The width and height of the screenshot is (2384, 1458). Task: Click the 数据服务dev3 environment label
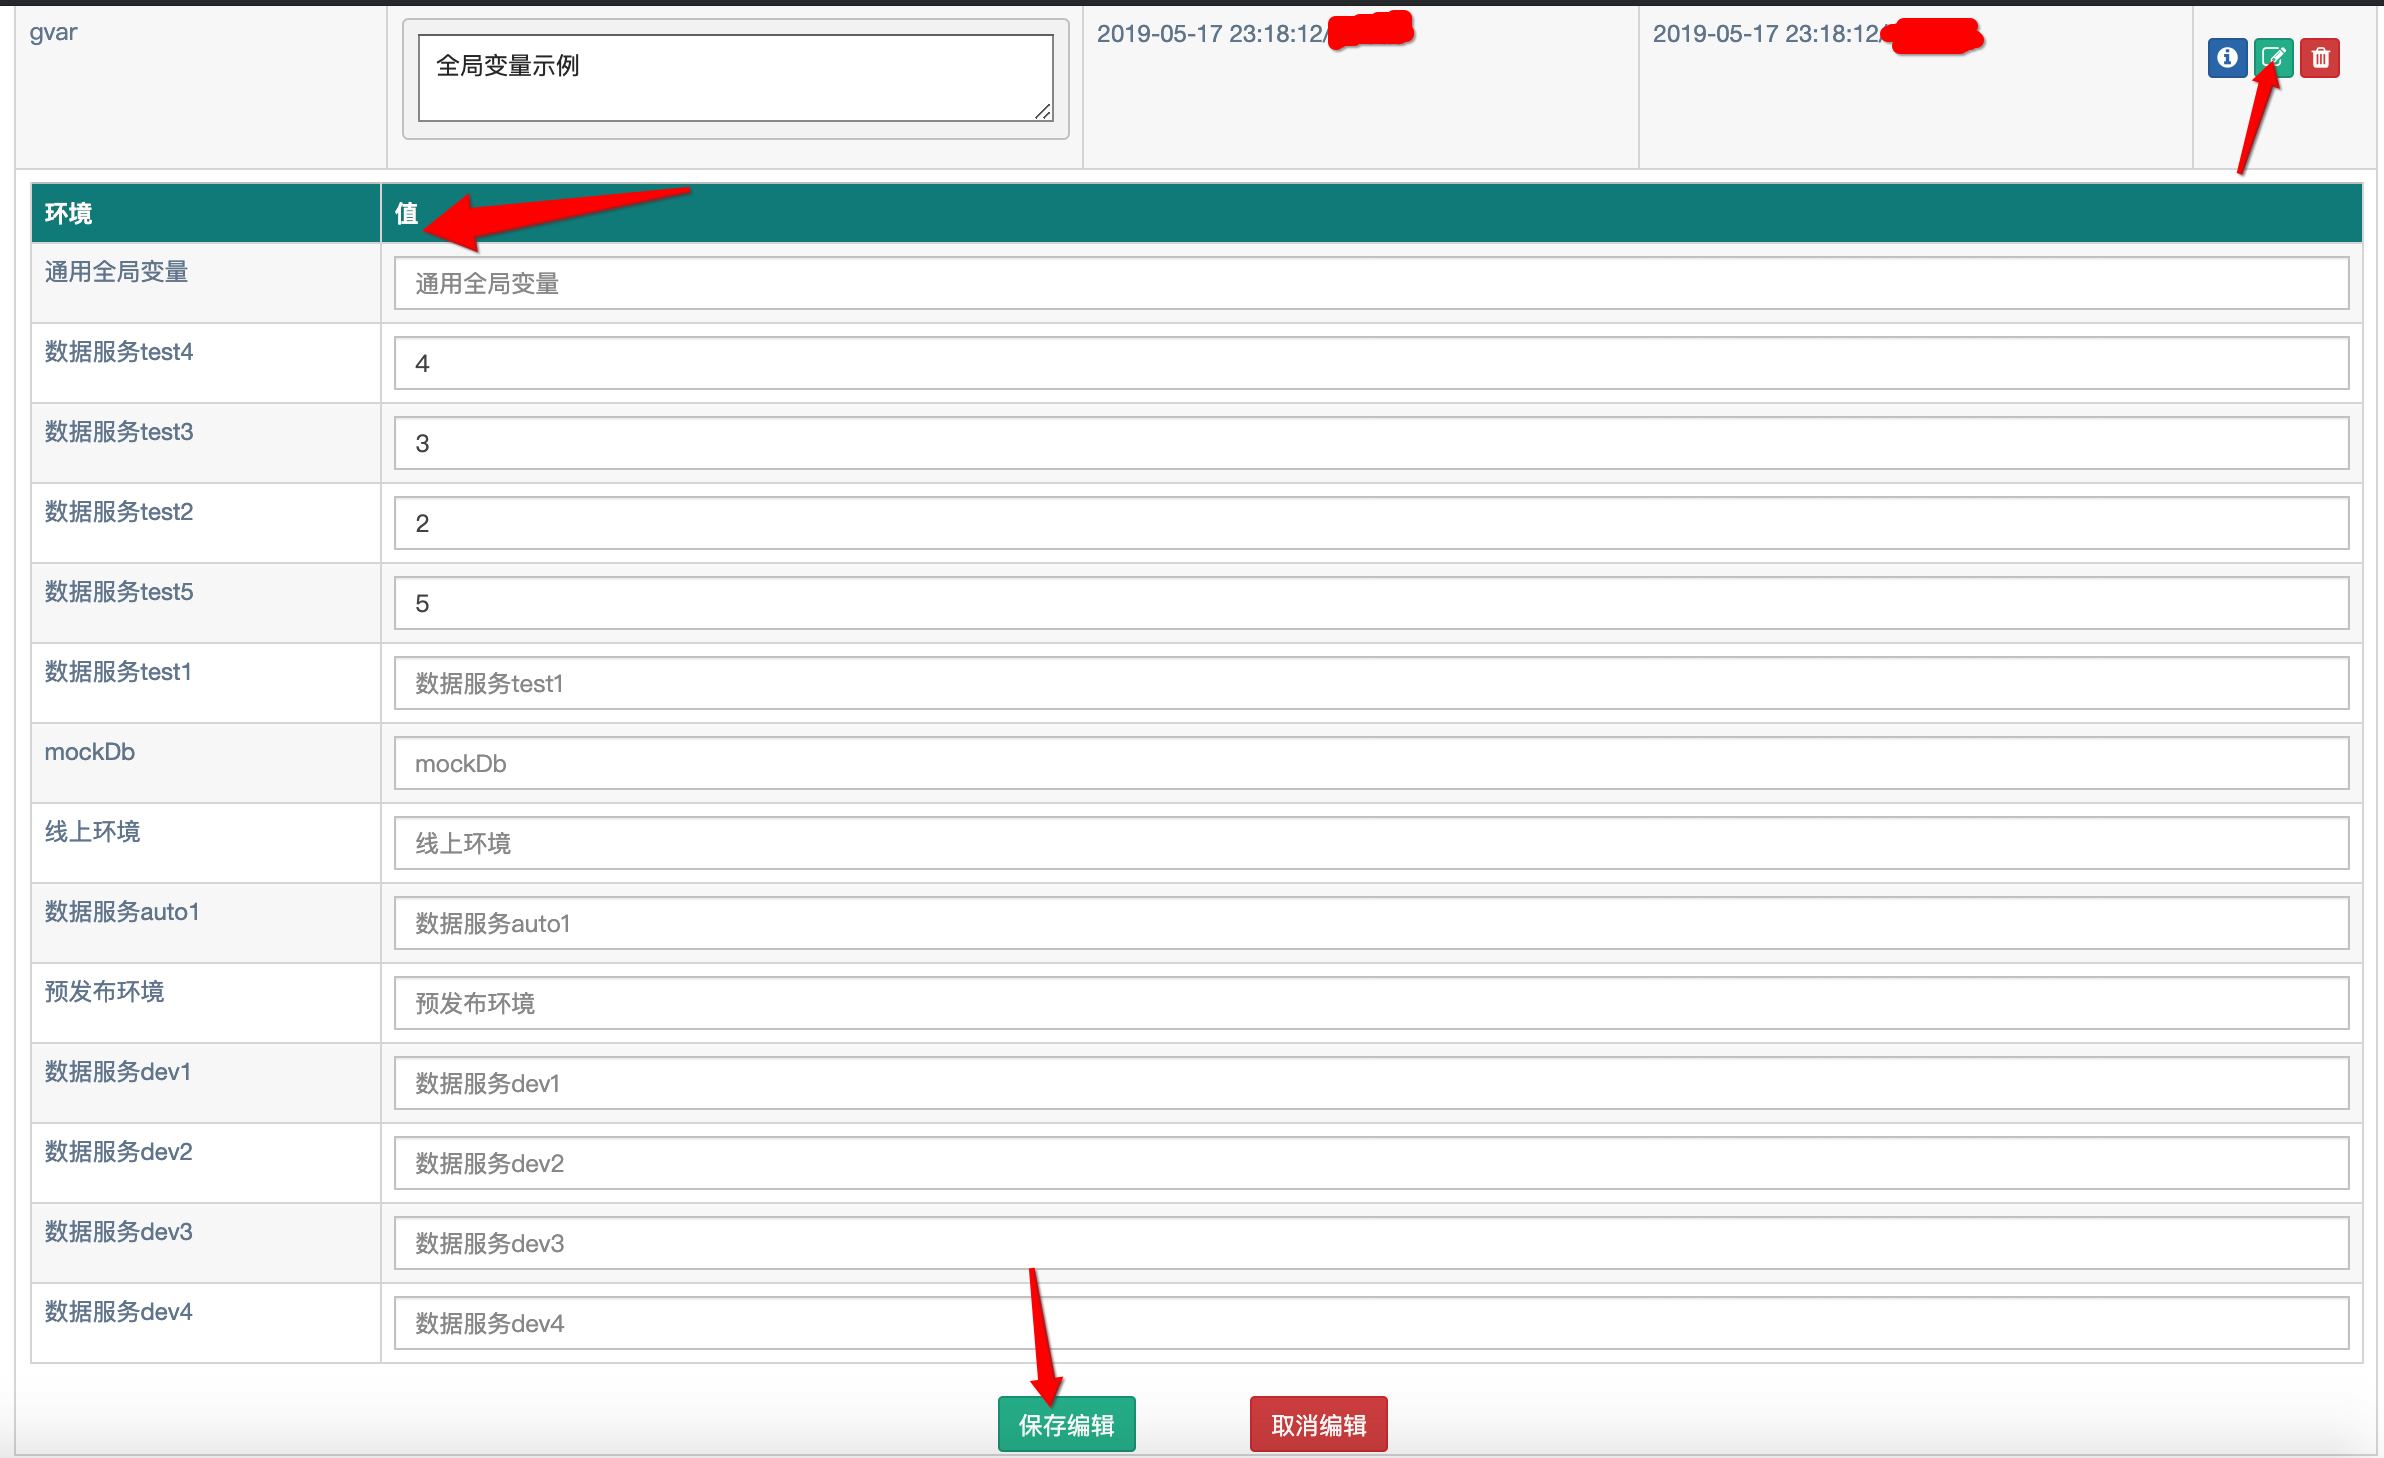tap(118, 1231)
